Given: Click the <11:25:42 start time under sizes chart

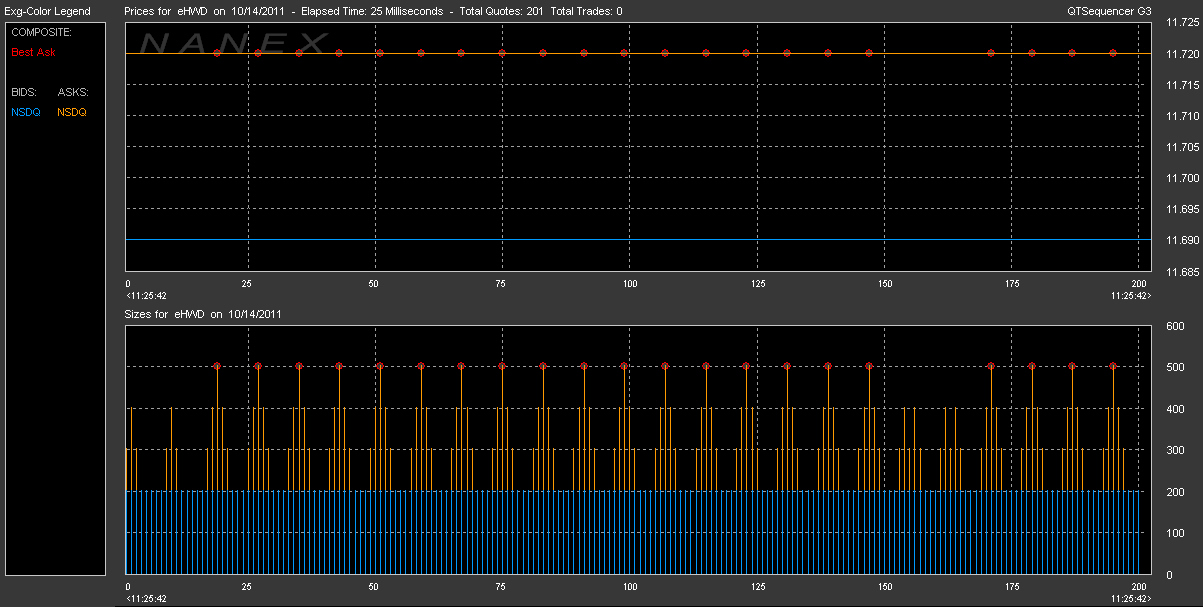Looking at the screenshot, I should (146, 599).
